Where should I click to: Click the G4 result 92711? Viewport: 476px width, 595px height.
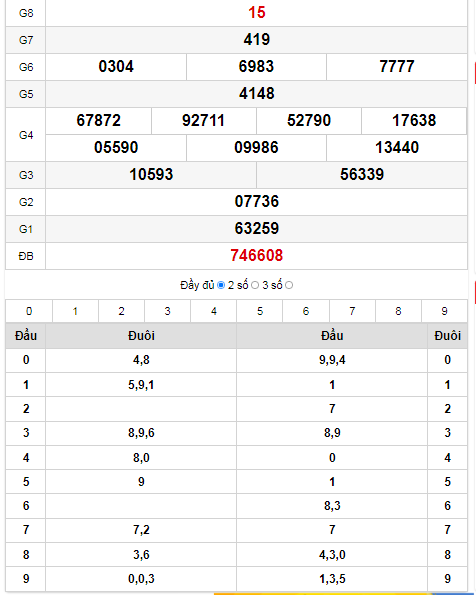tap(203, 121)
